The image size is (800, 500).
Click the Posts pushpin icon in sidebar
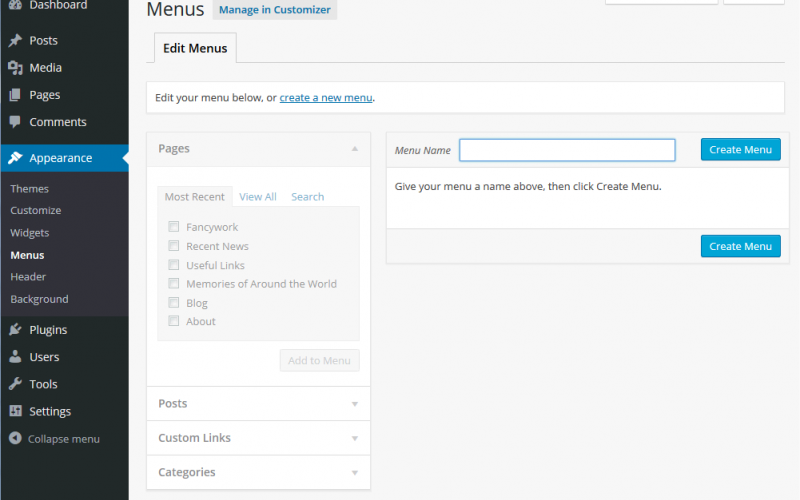click(x=15, y=40)
